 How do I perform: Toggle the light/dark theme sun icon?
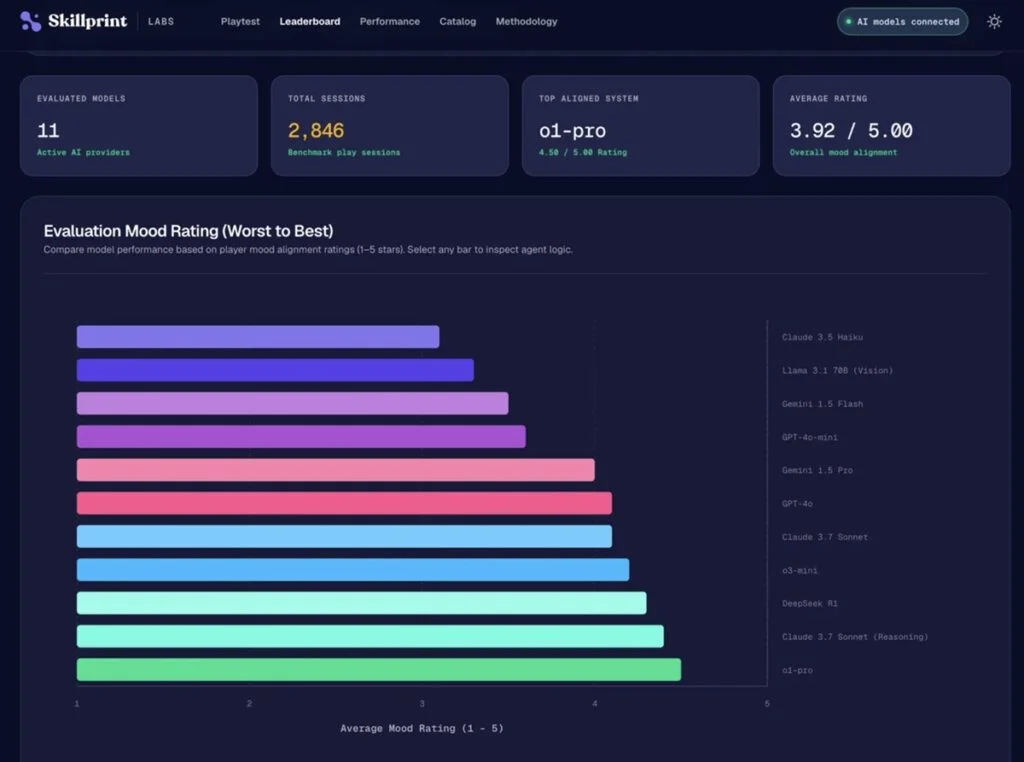pyautogui.click(x=994, y=22)
